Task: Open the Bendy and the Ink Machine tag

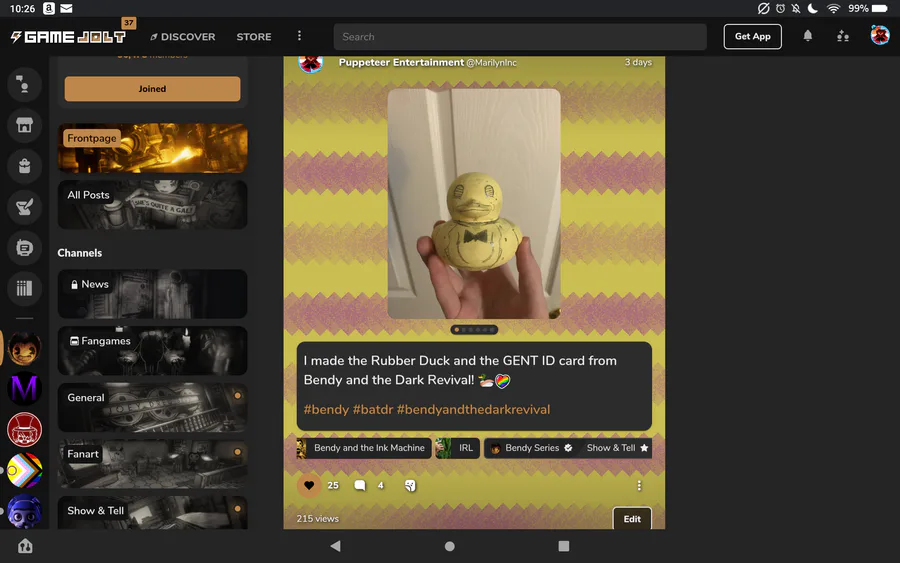Action: coord(363,448)
